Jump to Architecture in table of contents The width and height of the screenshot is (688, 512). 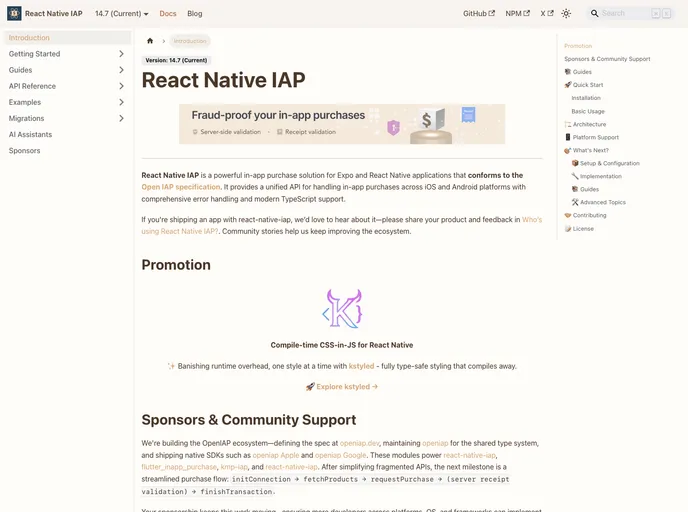coord(585,125)
